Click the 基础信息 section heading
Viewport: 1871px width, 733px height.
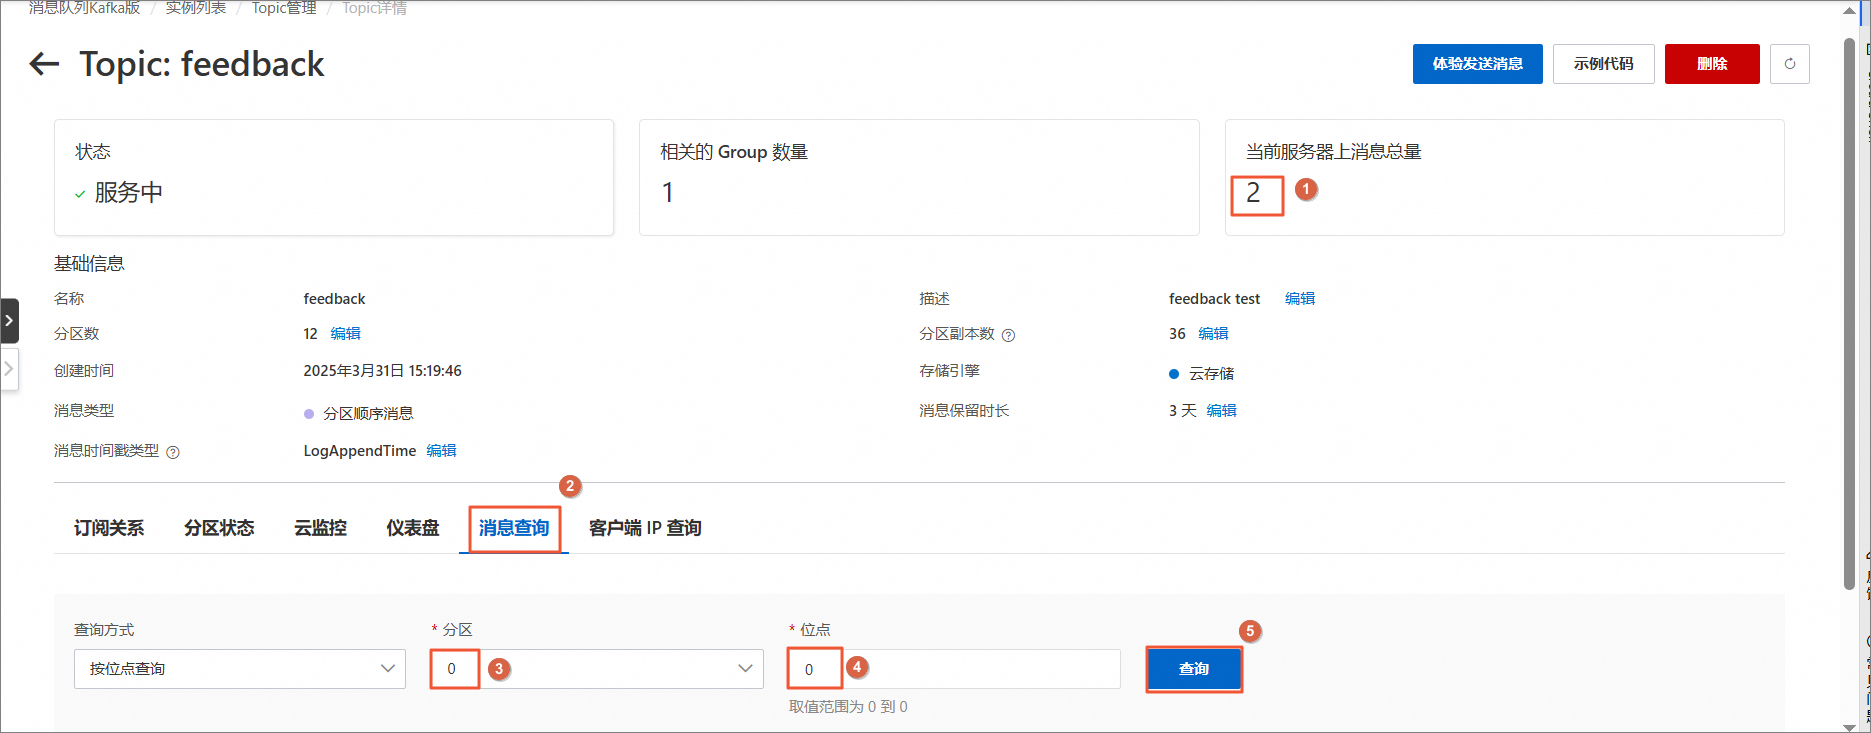click(x=89, y=264)
